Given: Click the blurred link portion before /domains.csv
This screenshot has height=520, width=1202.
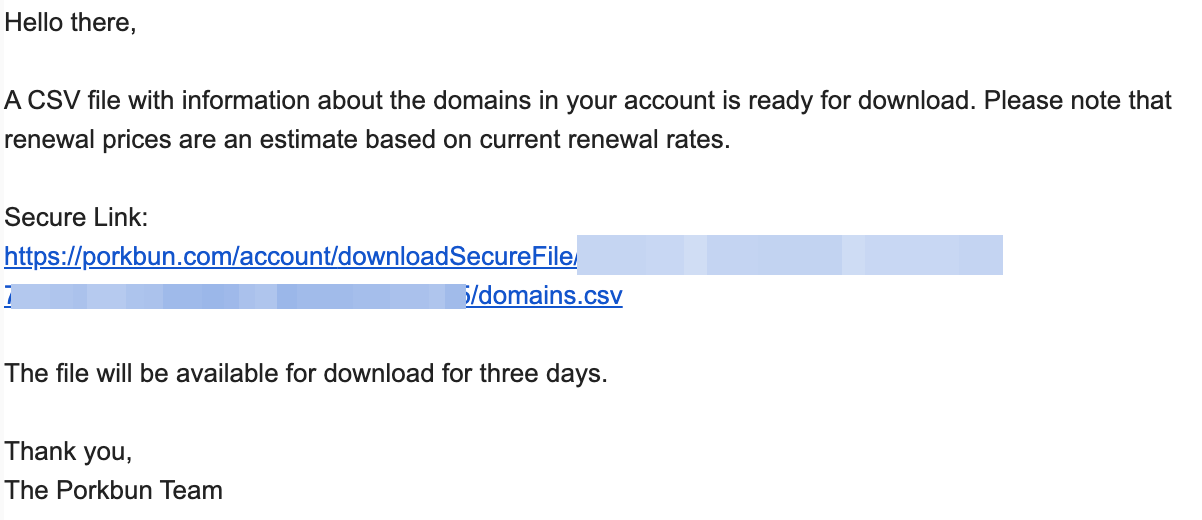Looking at the screenshot, I should tap(238, 295).
